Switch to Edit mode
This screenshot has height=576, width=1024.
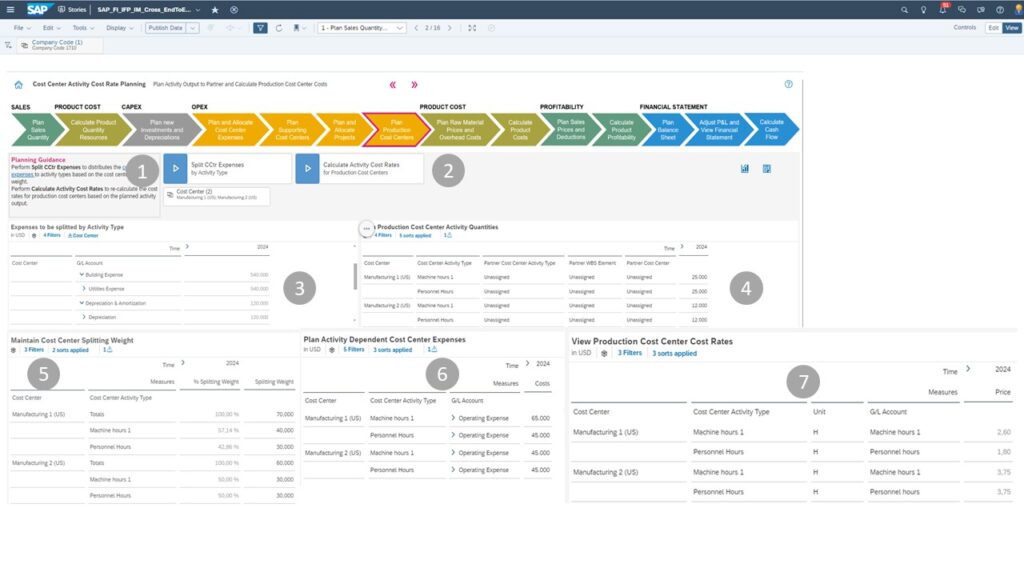pos(993,28)
